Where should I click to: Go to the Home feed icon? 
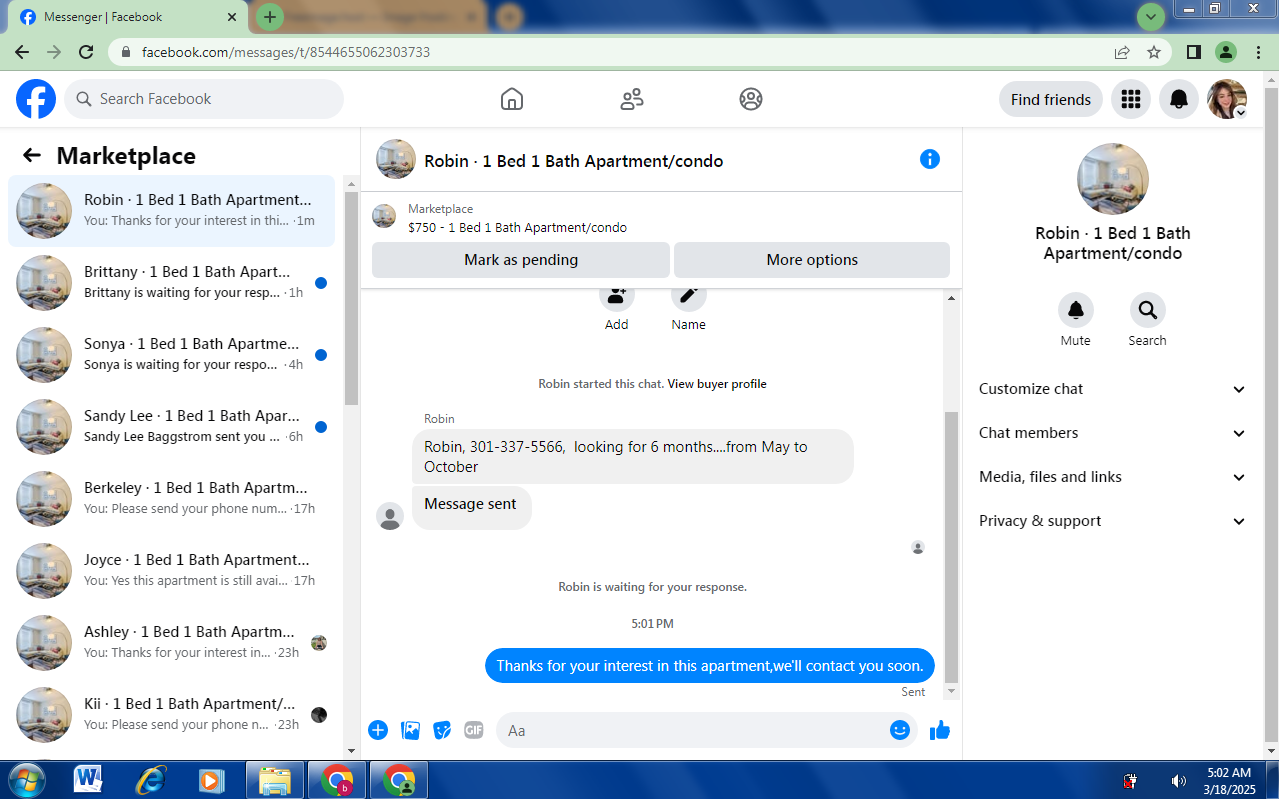(x=512, y=99)
